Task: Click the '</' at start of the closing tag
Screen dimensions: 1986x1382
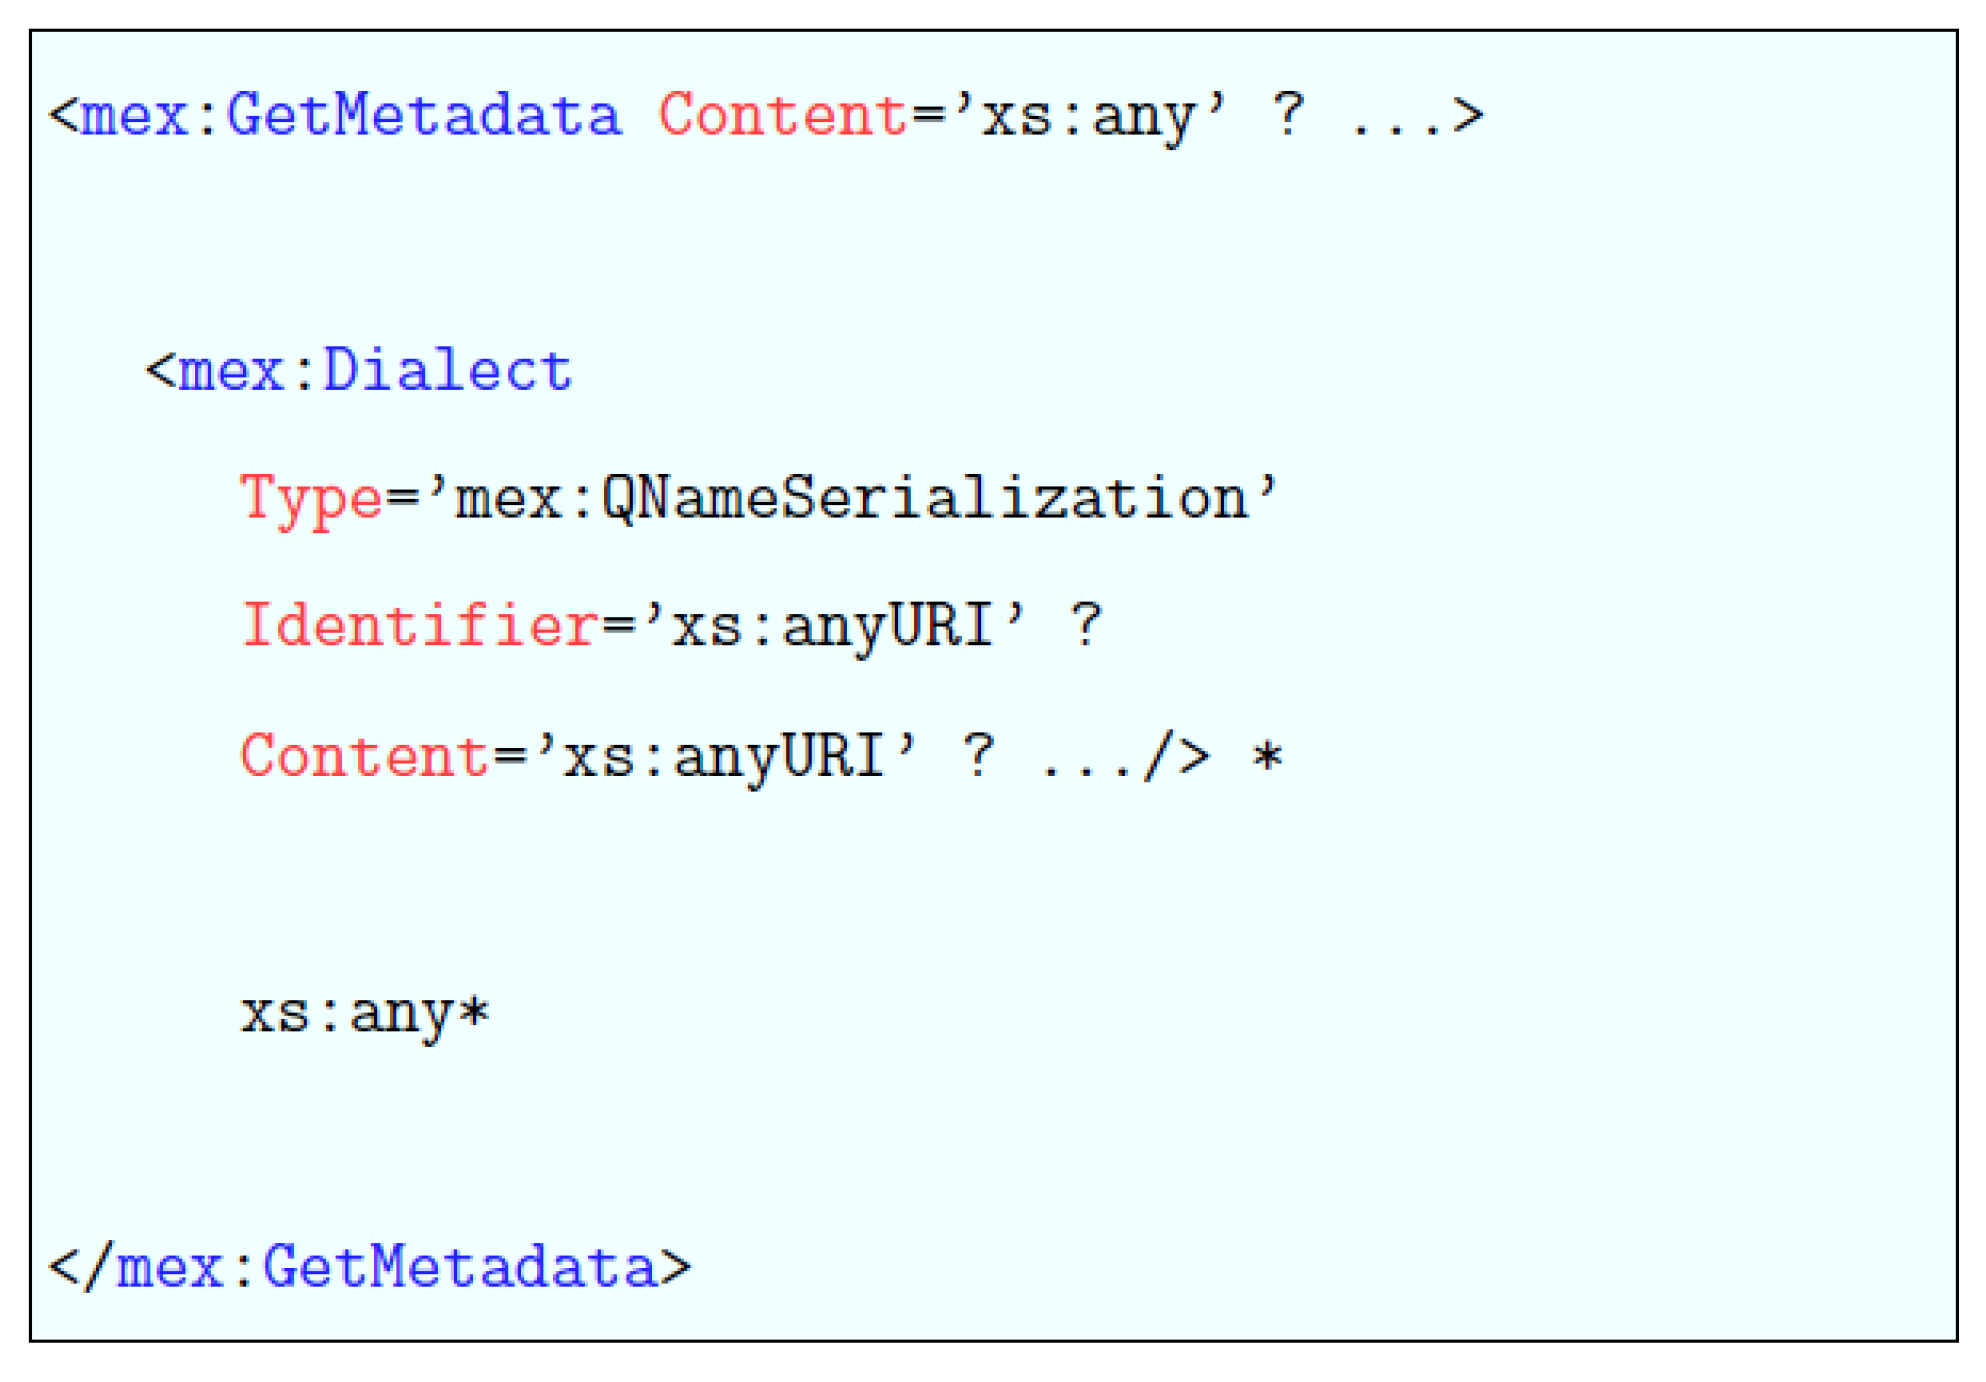Action: pyautogui.click(x=78, y=1268)
